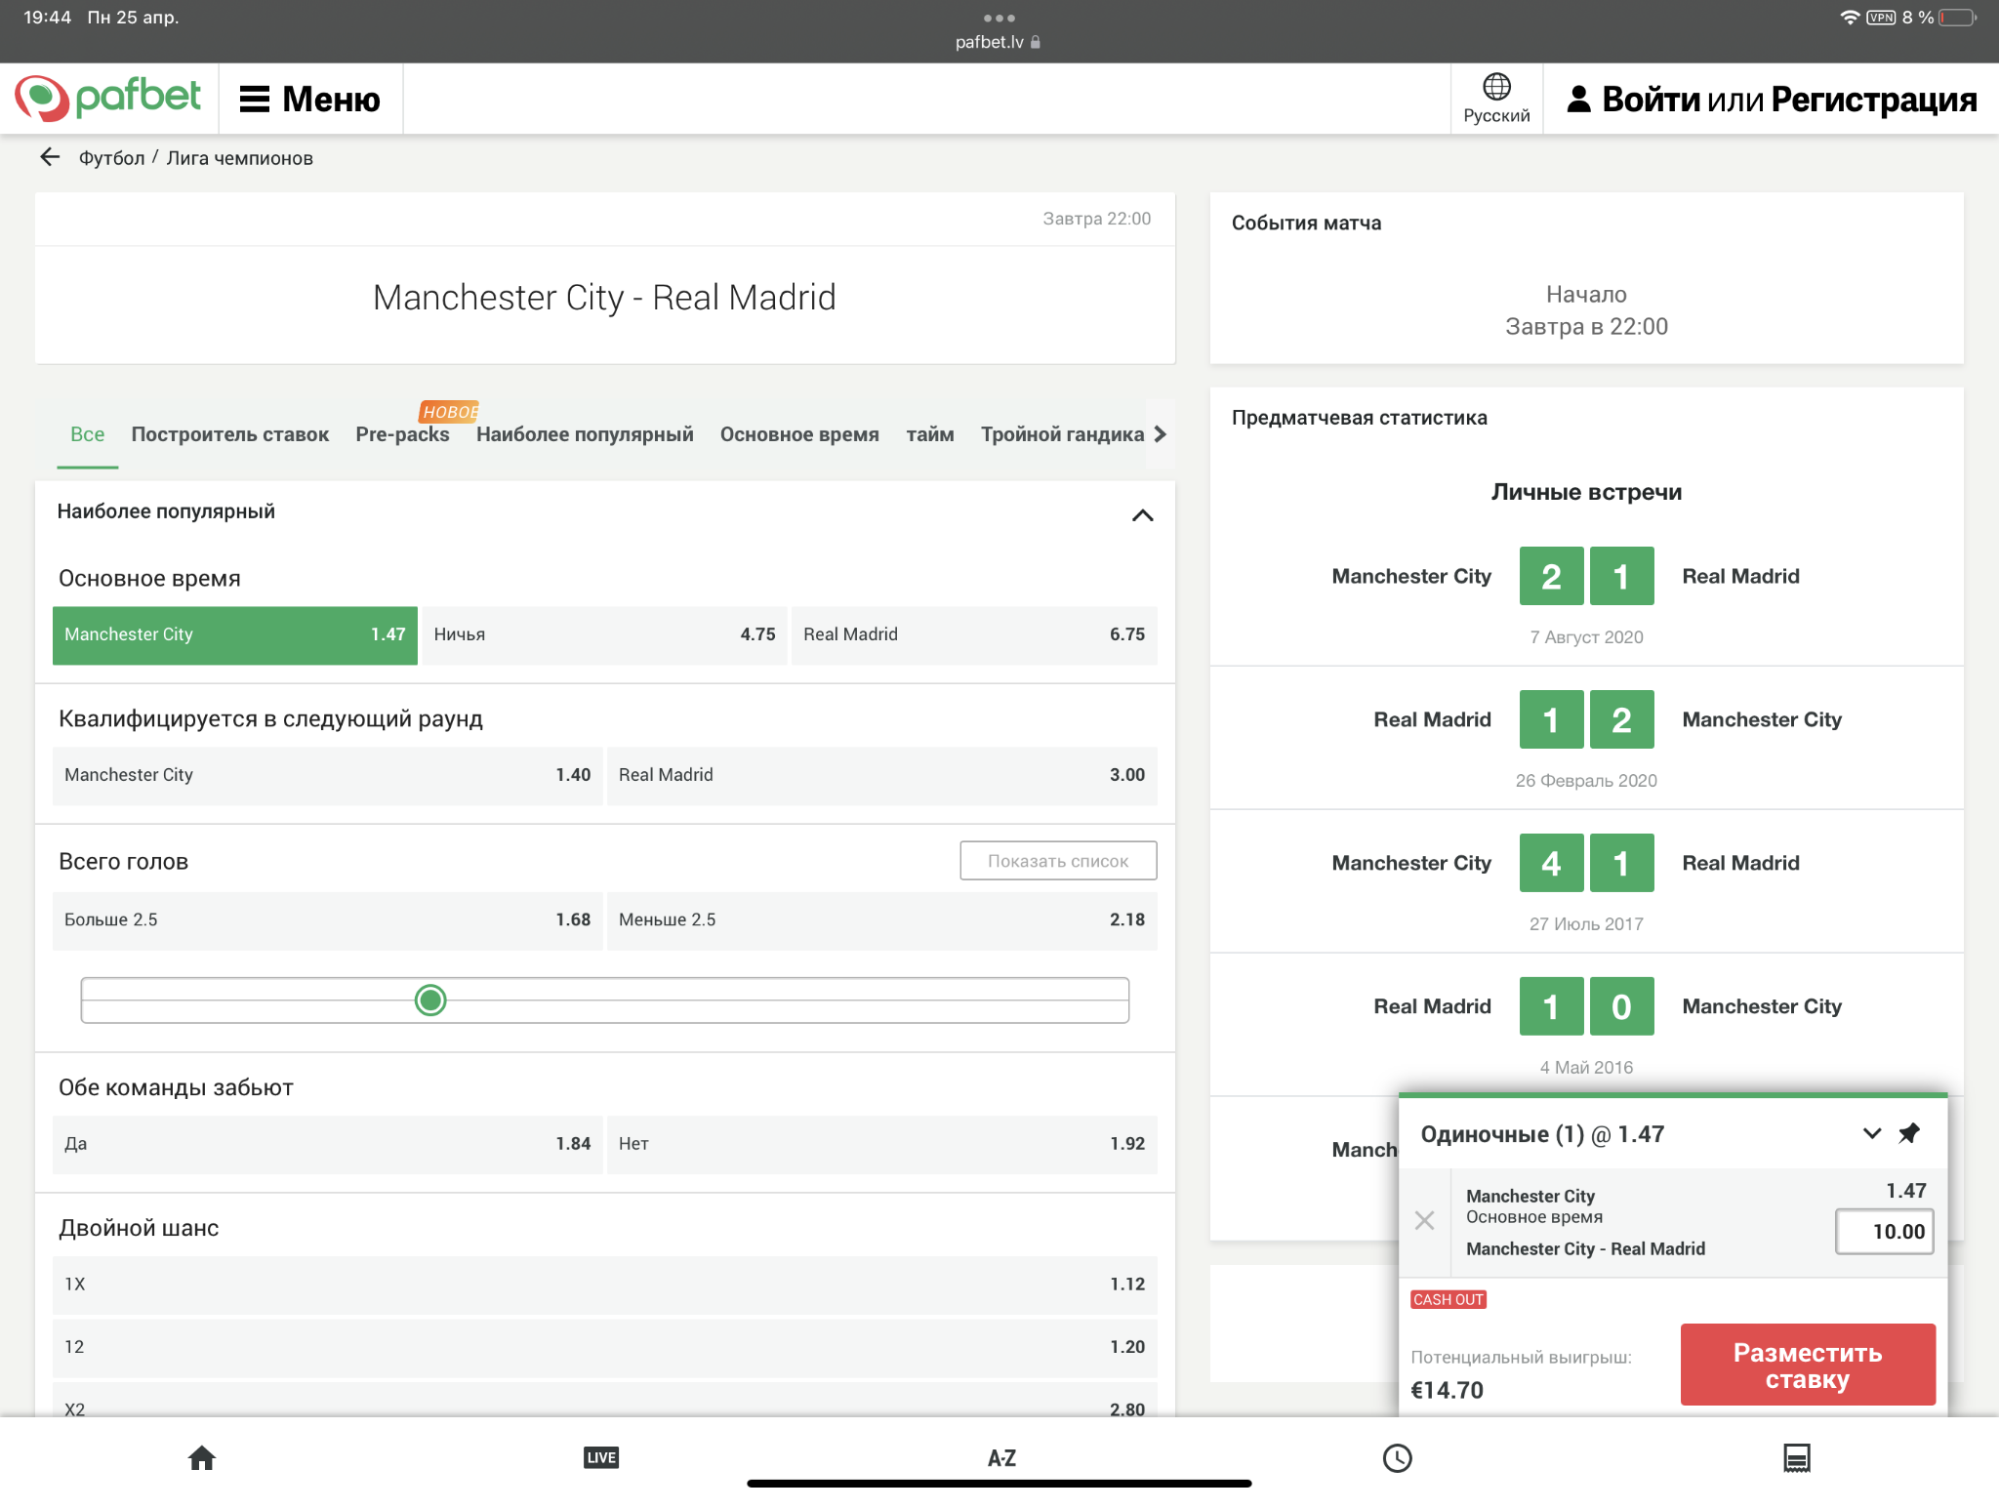Open the hamburger Меню

[x=310, y=99]
